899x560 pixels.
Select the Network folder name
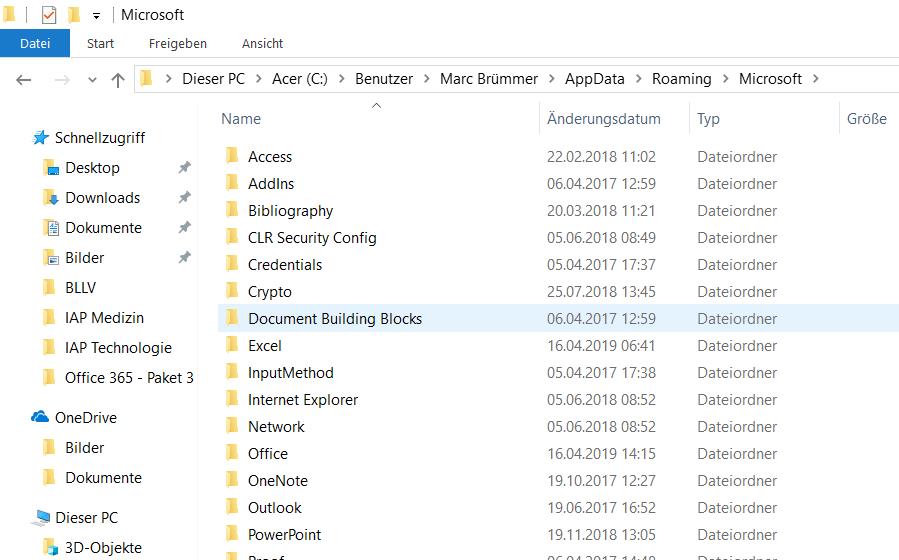276,427
